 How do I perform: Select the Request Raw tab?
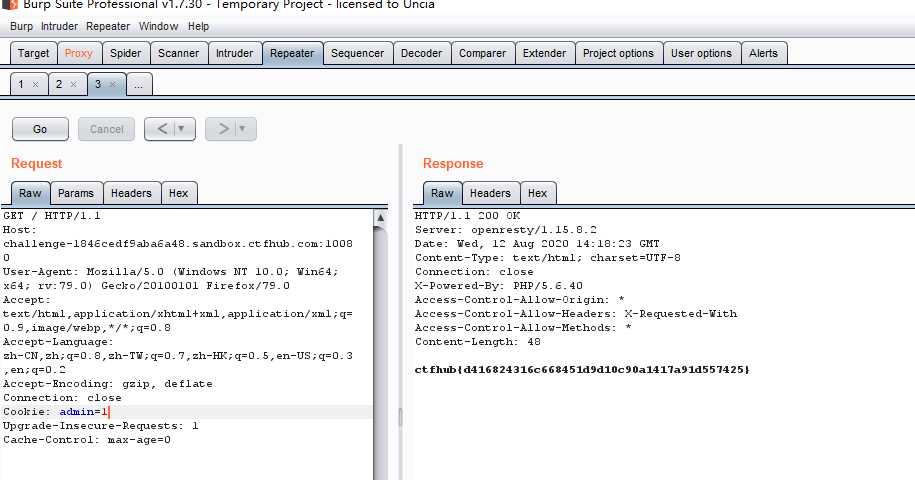point(30,193)
